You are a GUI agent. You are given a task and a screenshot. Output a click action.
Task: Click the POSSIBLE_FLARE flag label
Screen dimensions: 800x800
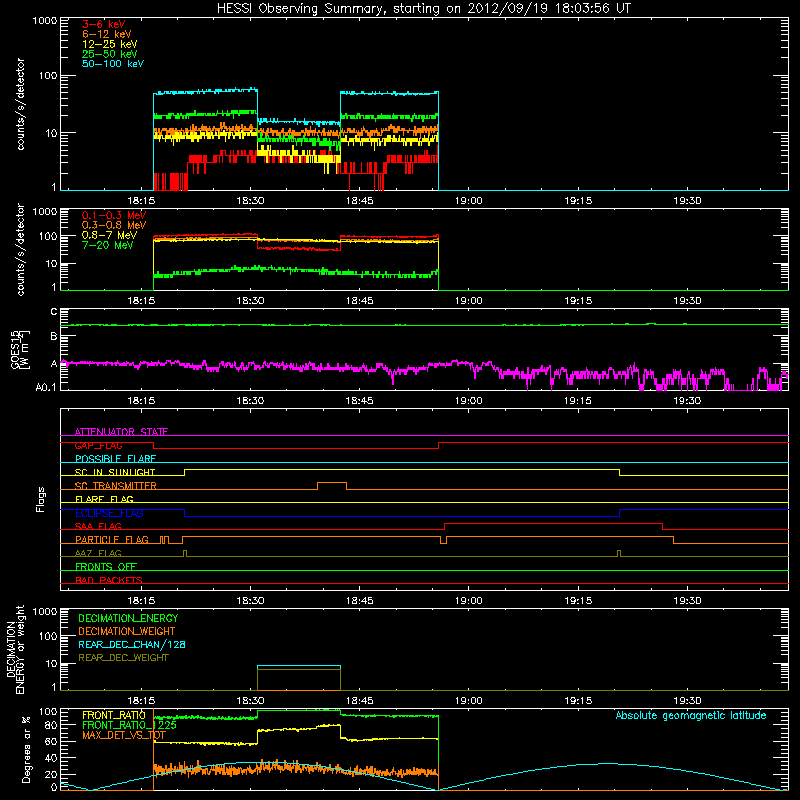[115, 459]
